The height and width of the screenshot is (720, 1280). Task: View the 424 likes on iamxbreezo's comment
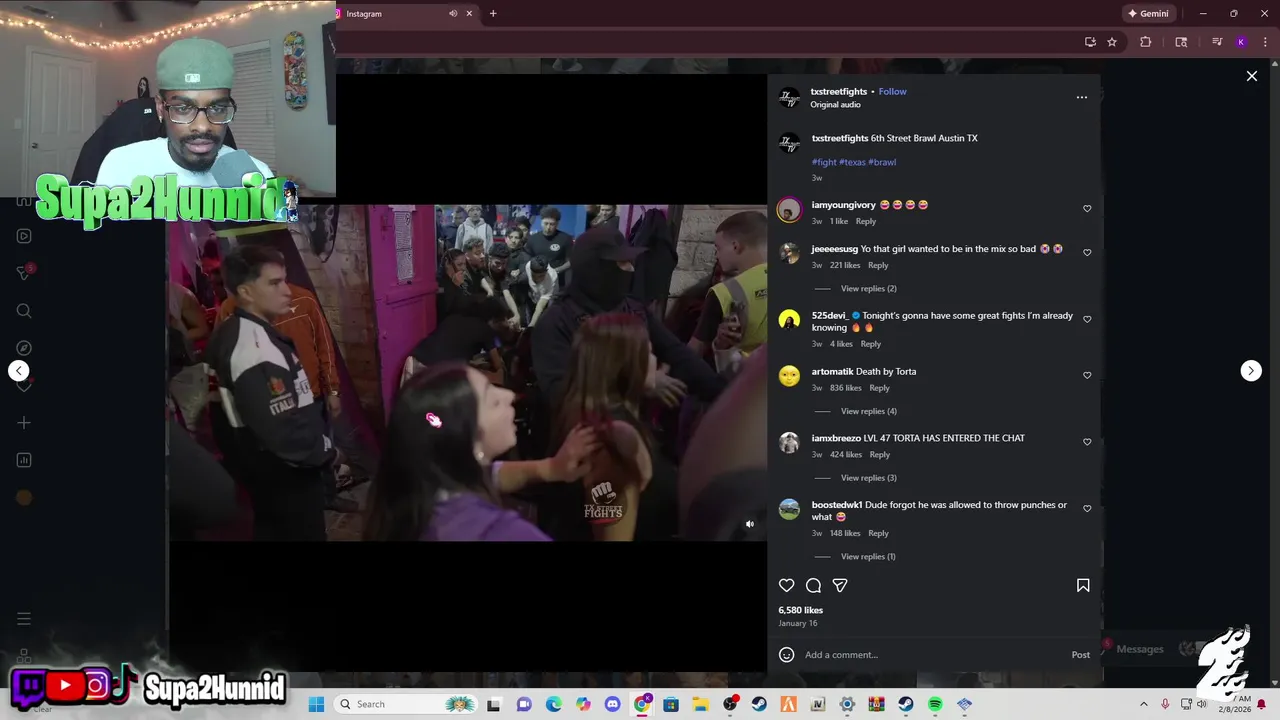point(845,455)
